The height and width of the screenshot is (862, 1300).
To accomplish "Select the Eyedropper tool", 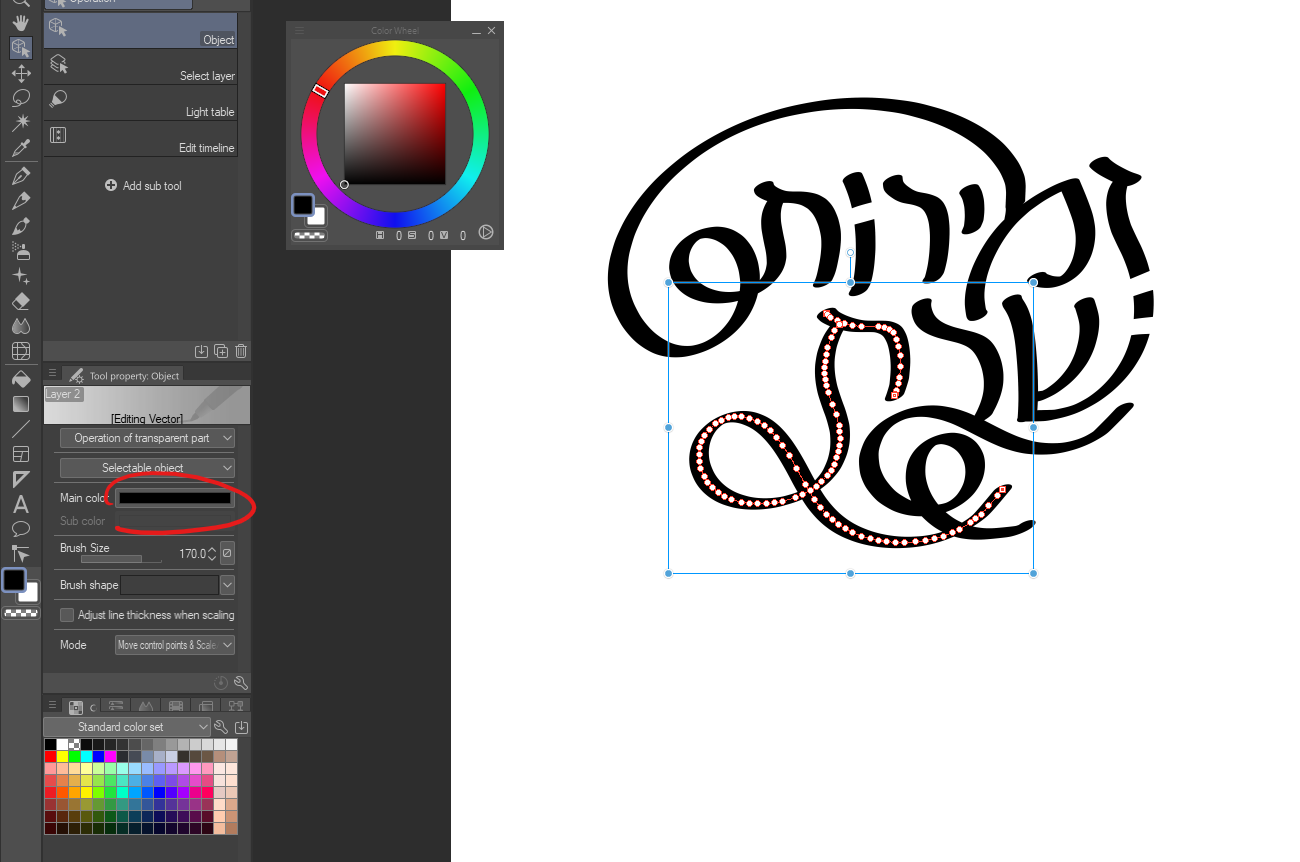I will pyautogui.click(x=20, y=148).
